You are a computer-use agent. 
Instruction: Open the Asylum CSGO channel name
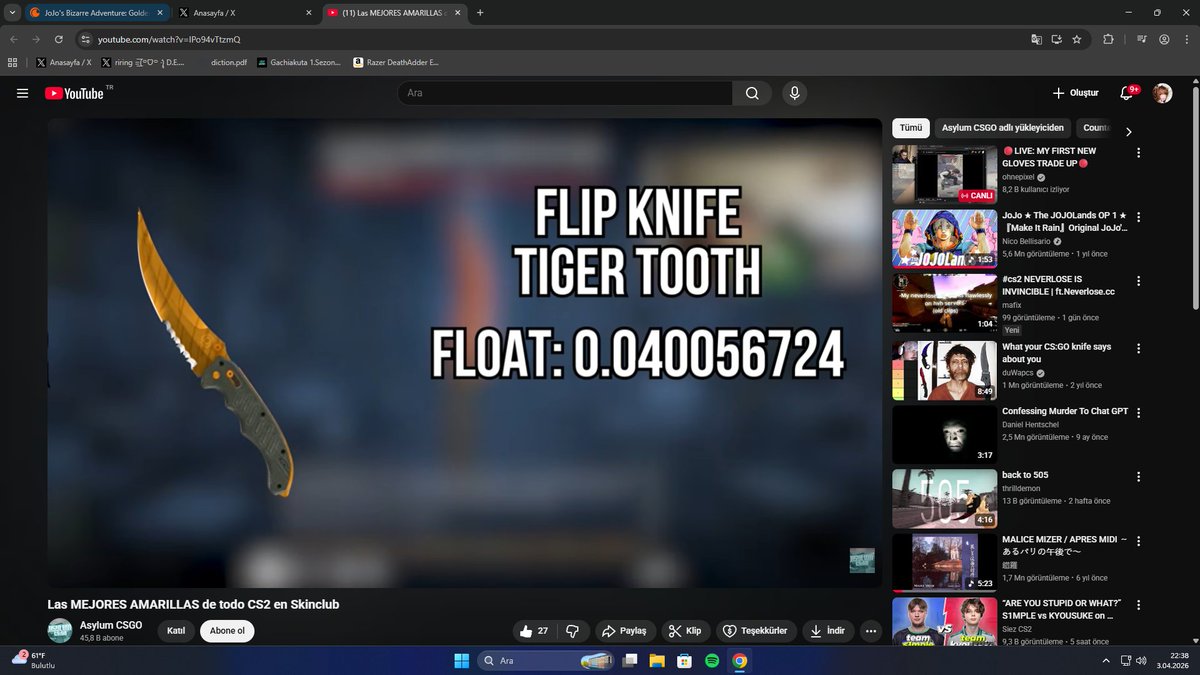pyautogui.click(x=111, y=625)
